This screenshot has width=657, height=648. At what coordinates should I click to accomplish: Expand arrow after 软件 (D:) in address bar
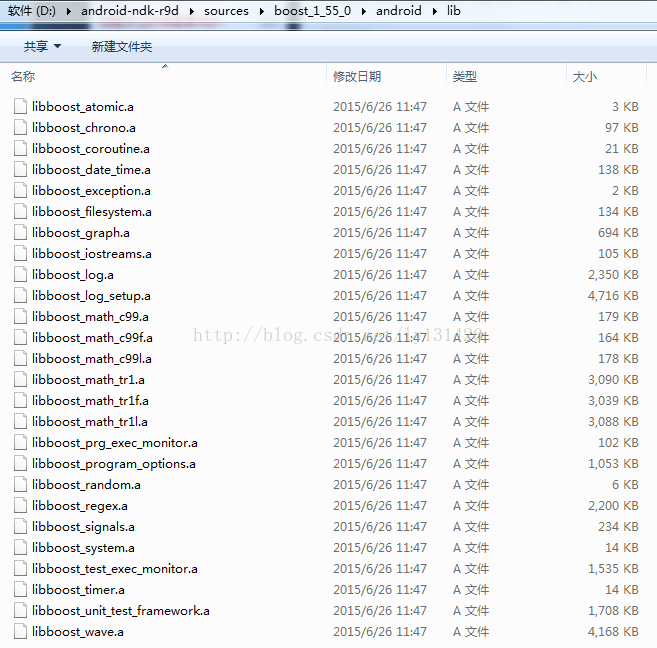point(68,11)
